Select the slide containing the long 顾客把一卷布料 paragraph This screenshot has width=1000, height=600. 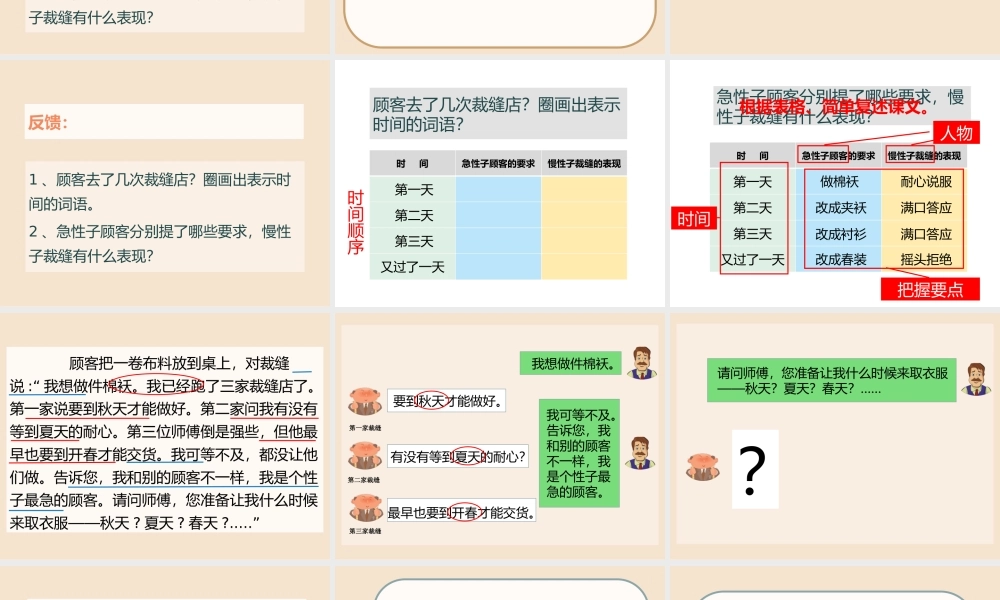click(165, 436)
